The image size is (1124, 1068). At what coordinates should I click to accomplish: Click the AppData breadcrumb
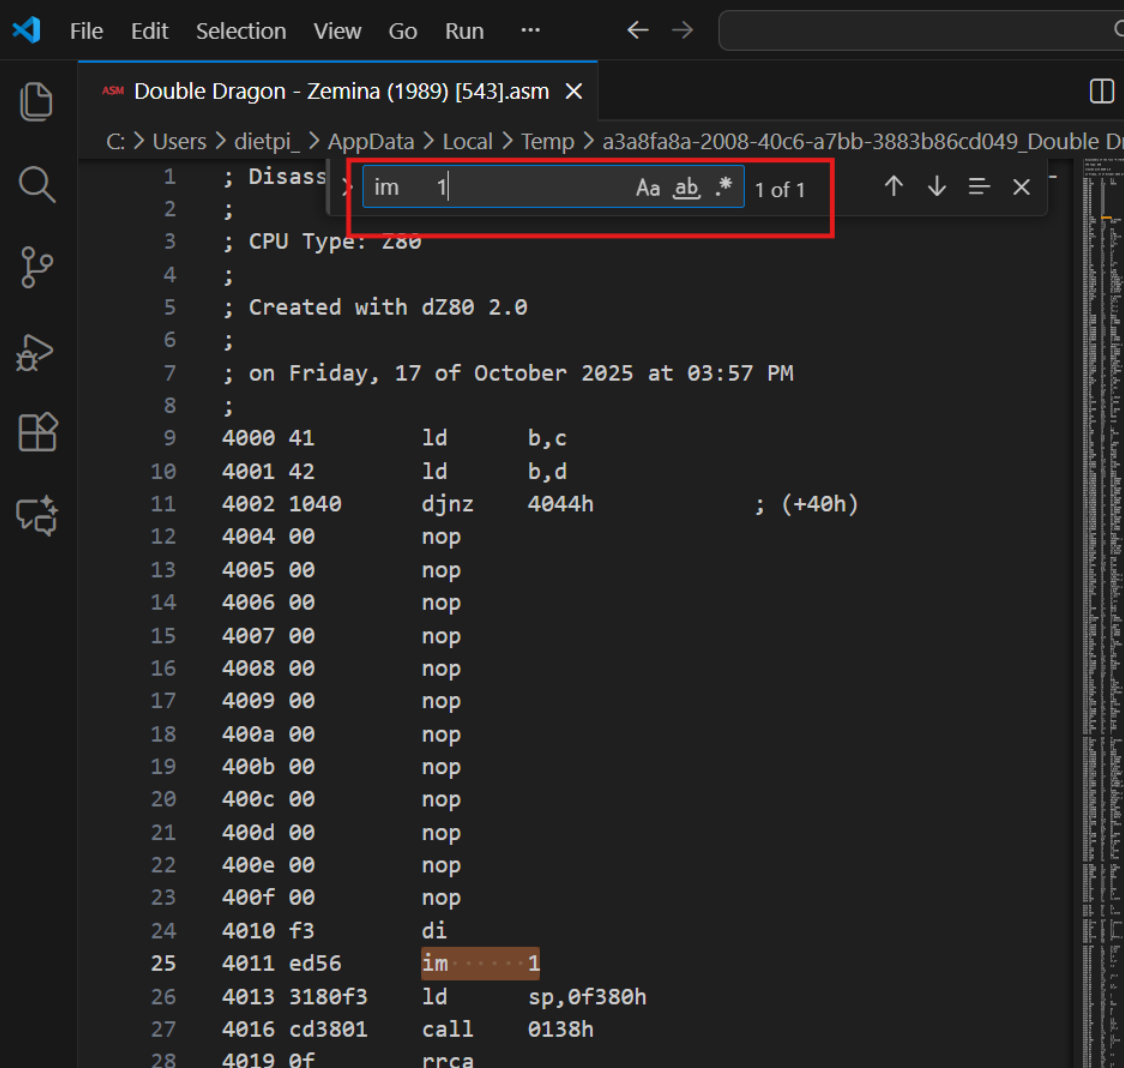371,141
